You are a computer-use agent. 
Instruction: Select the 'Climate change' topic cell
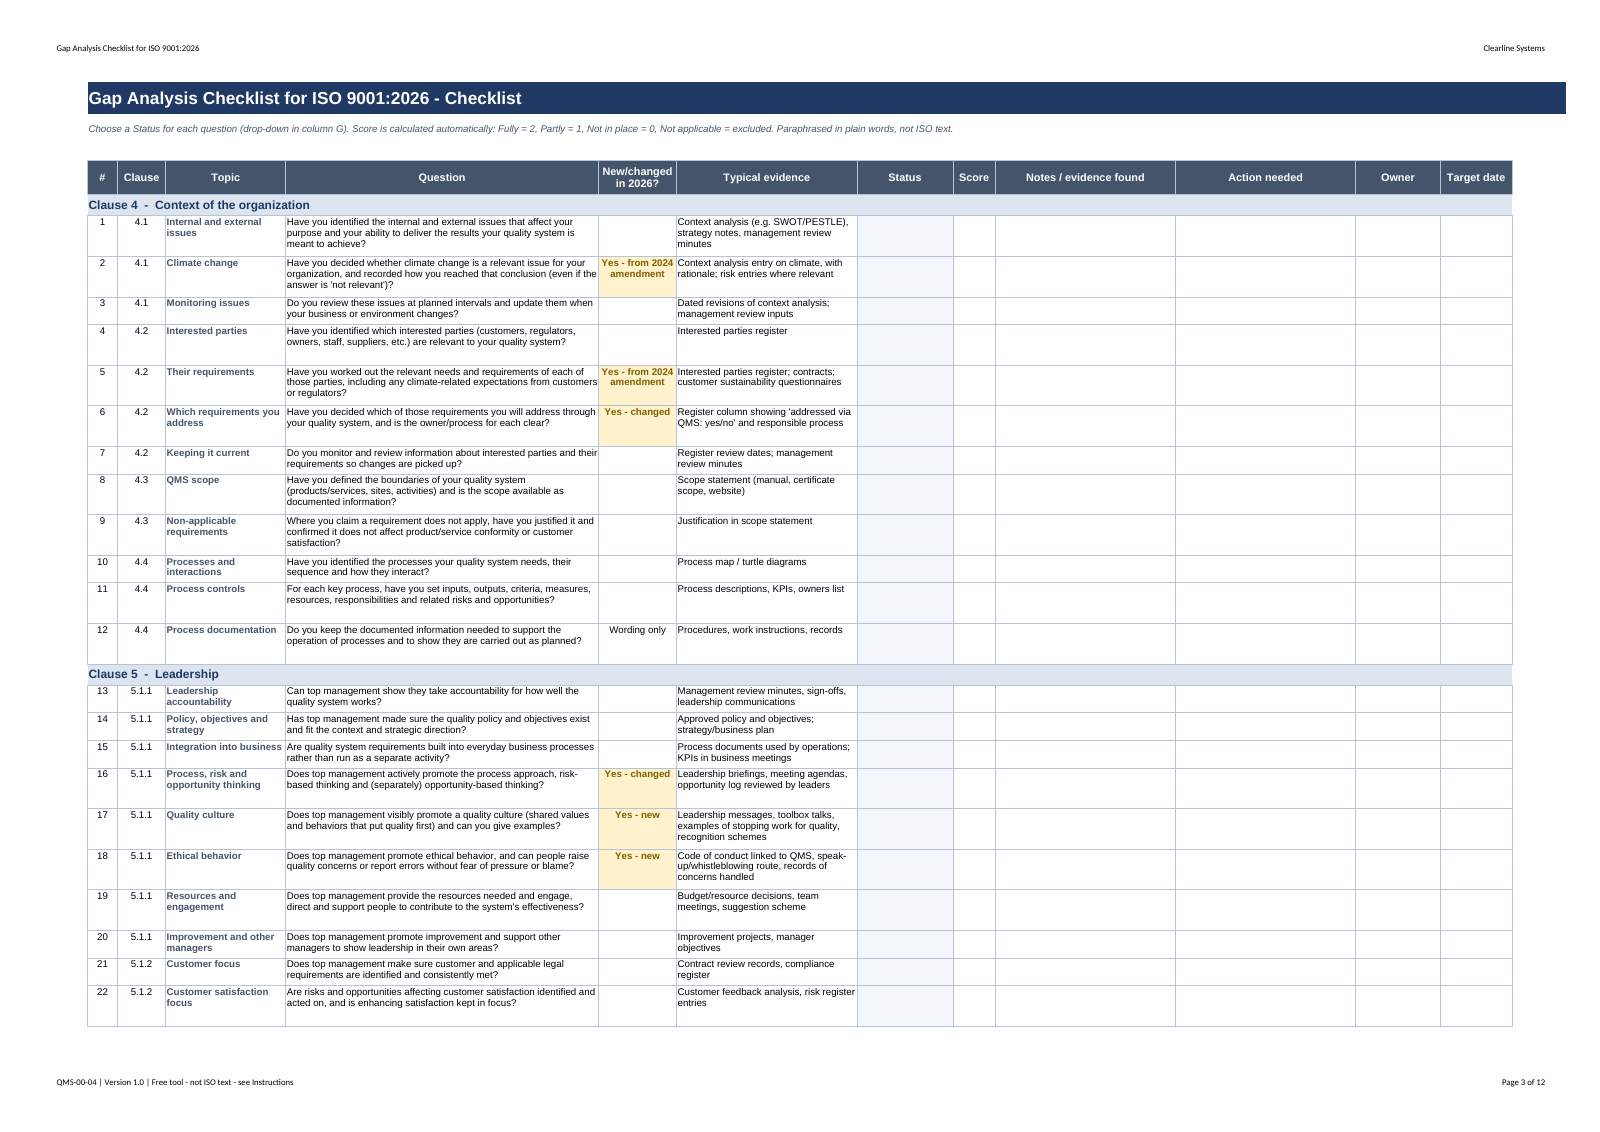pos(225,276)
